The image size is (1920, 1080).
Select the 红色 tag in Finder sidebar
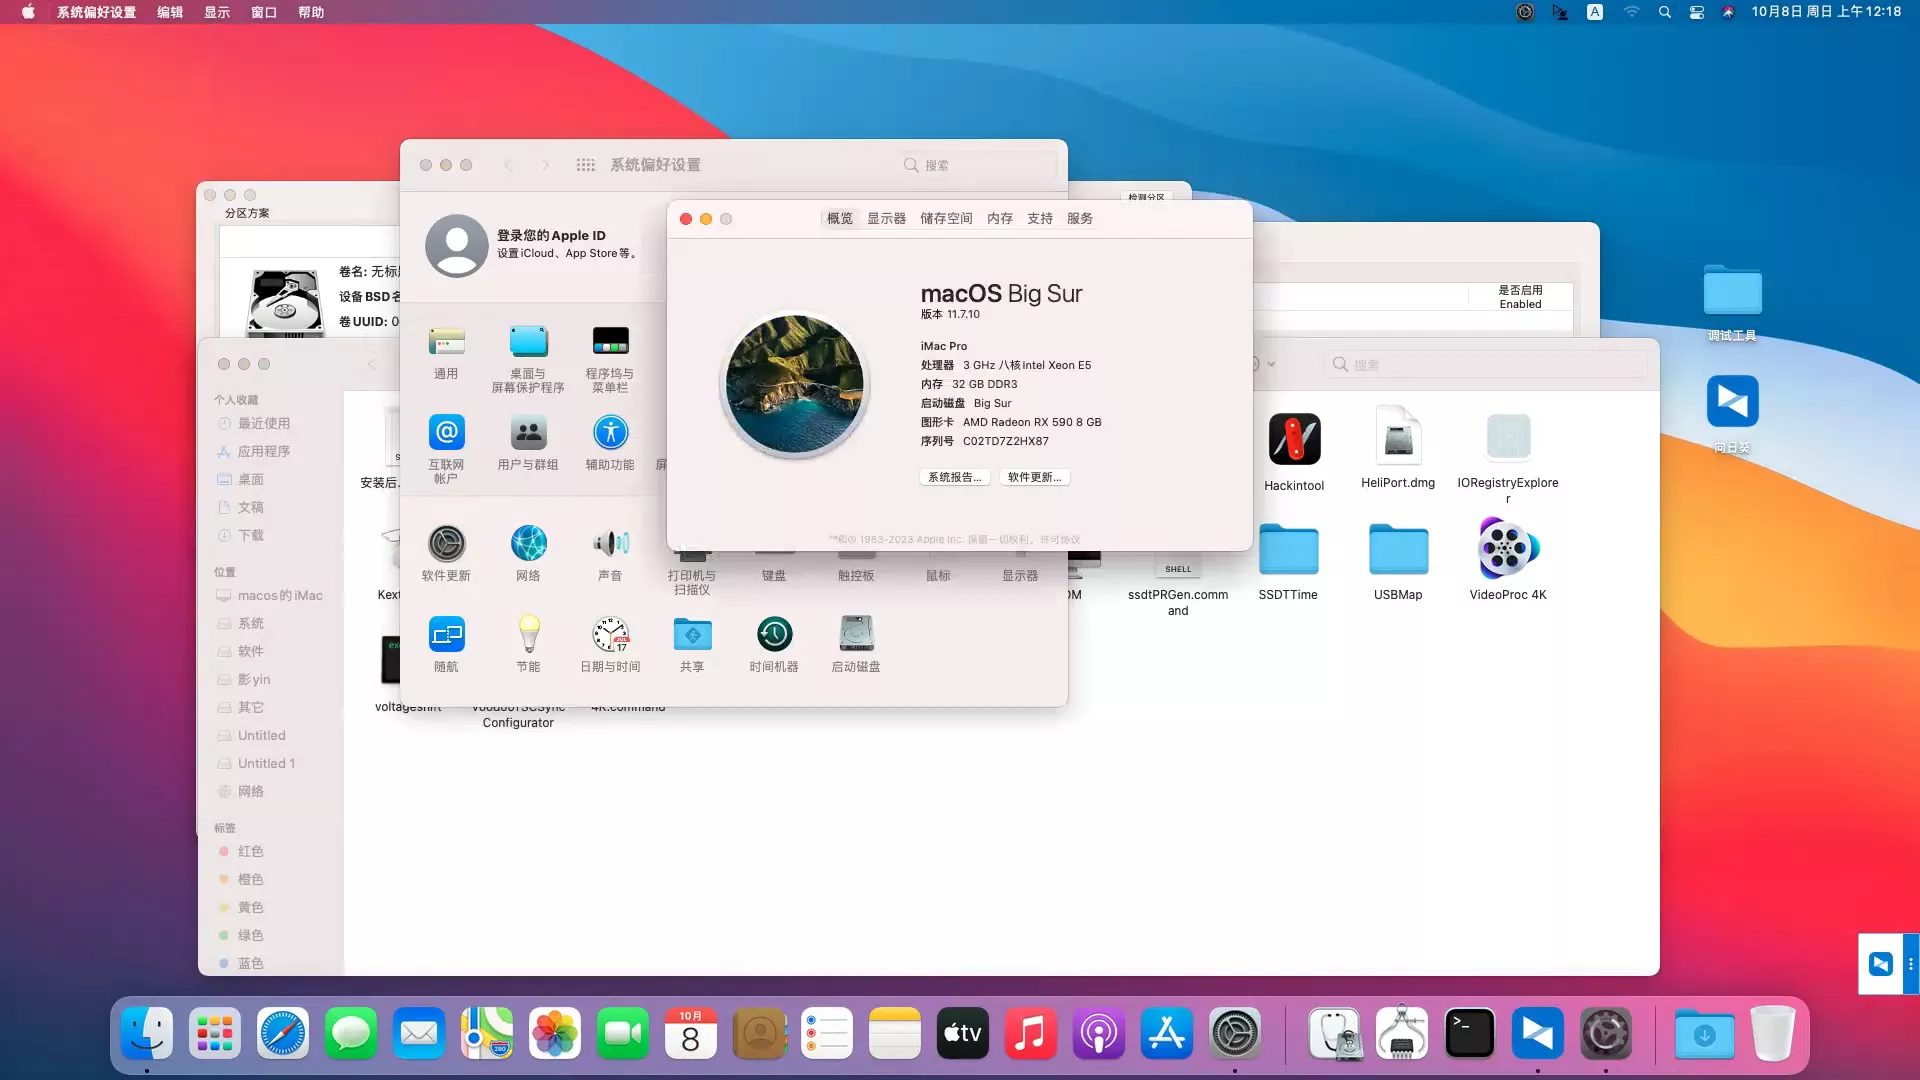[x=251, y=851]
